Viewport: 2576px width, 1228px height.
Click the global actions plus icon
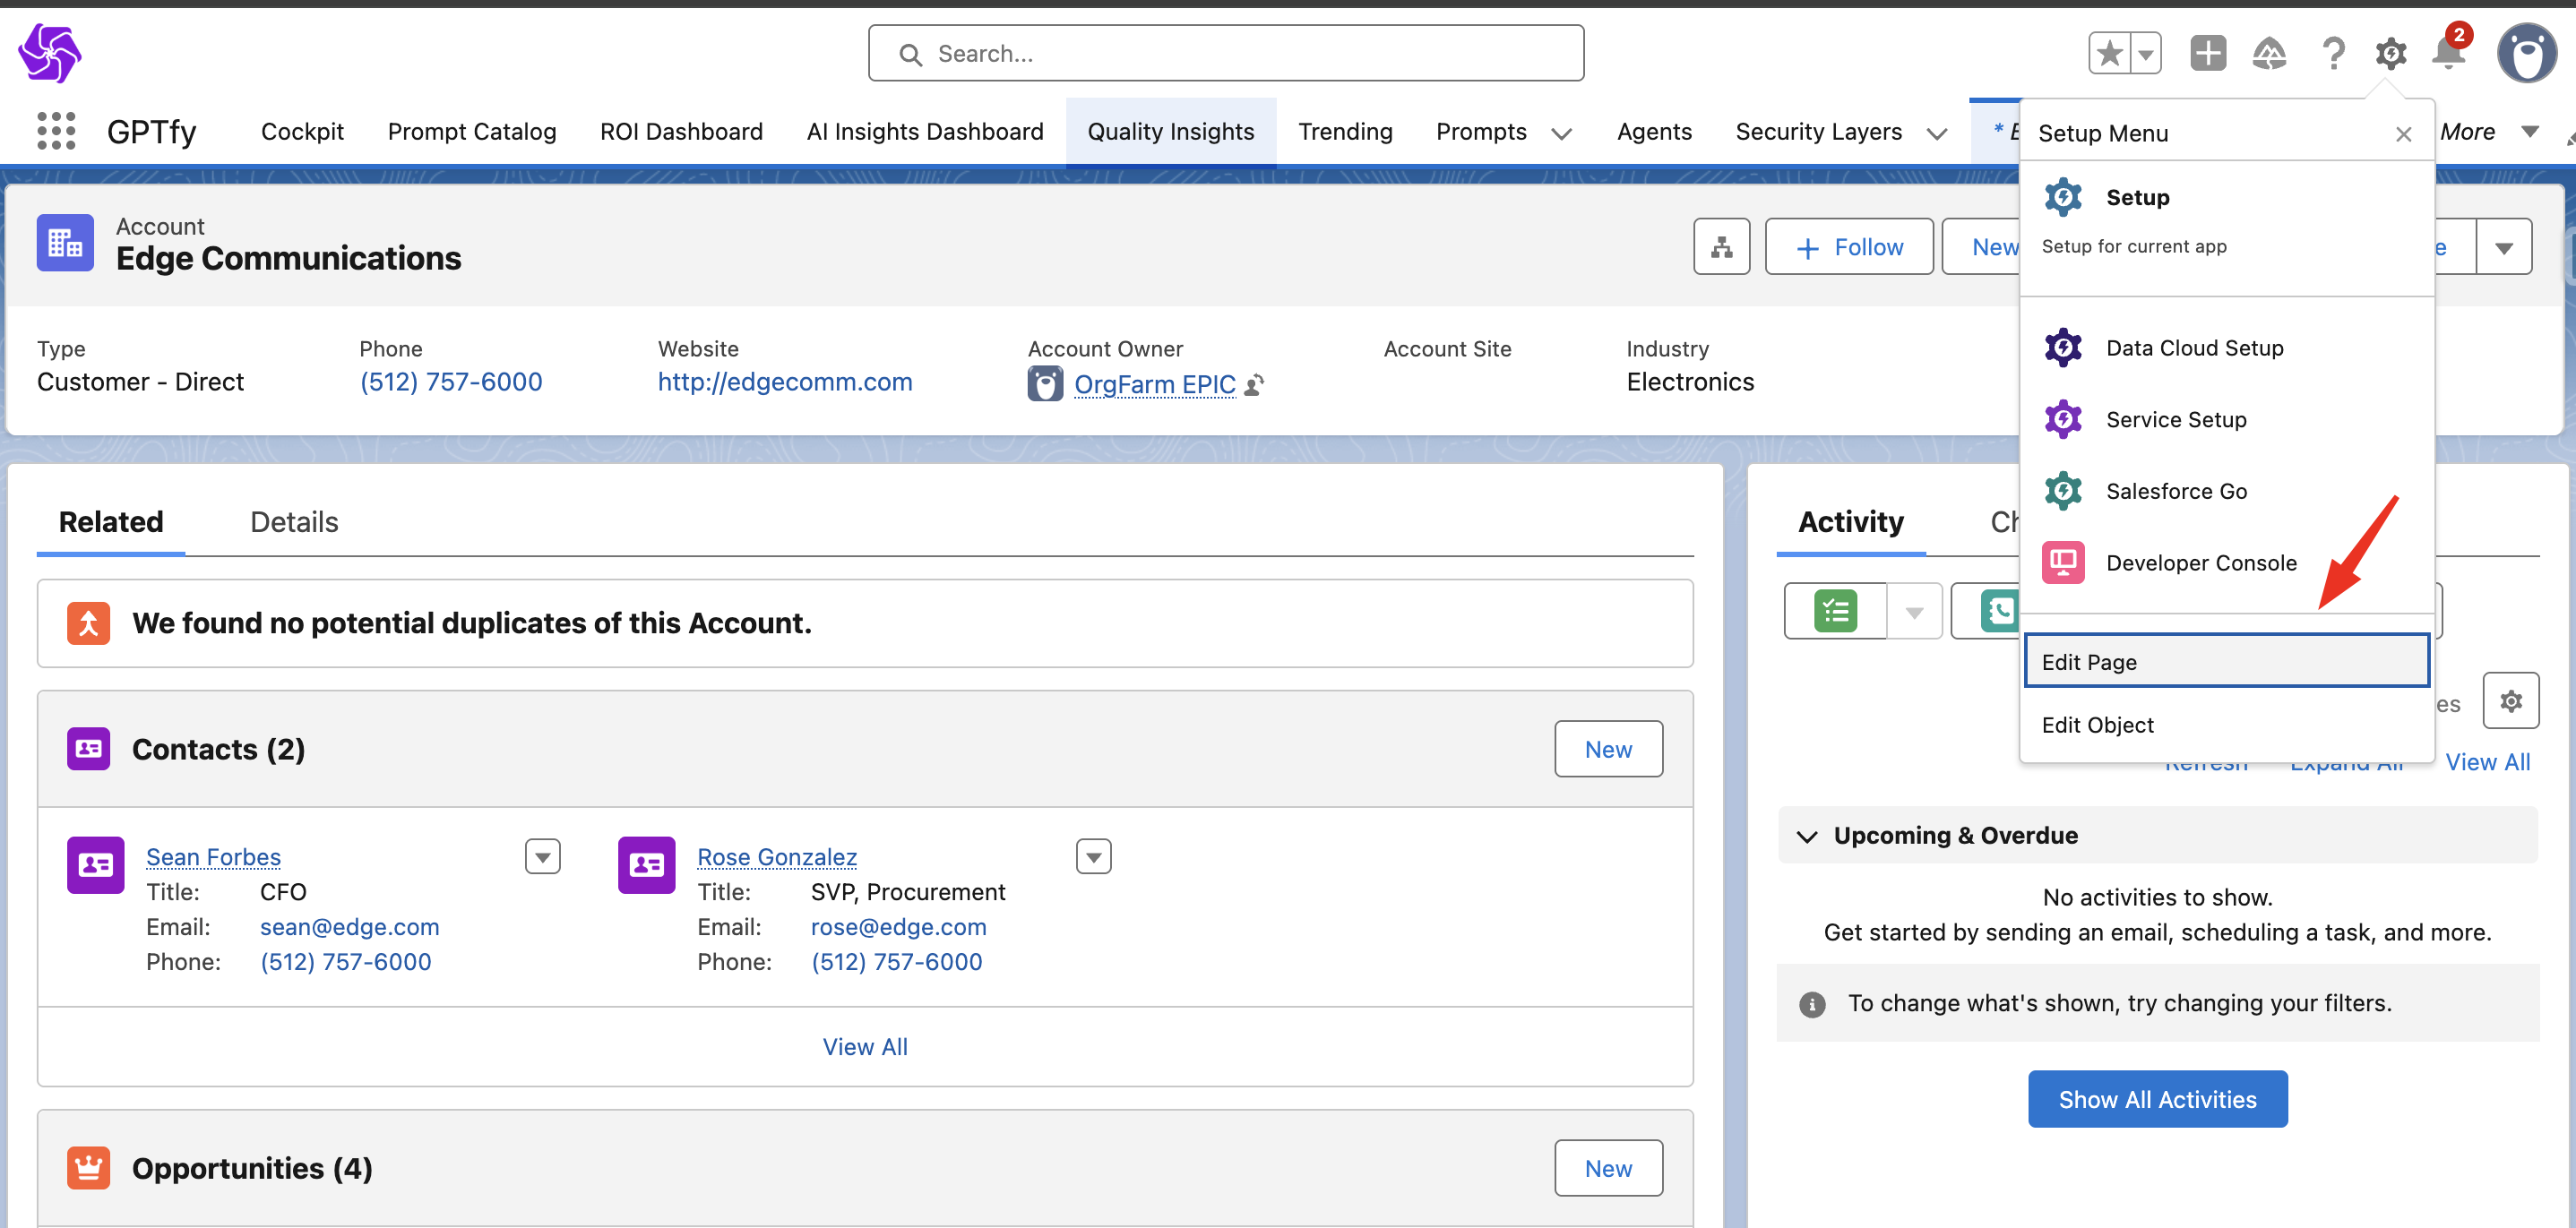pos(2207,53)
